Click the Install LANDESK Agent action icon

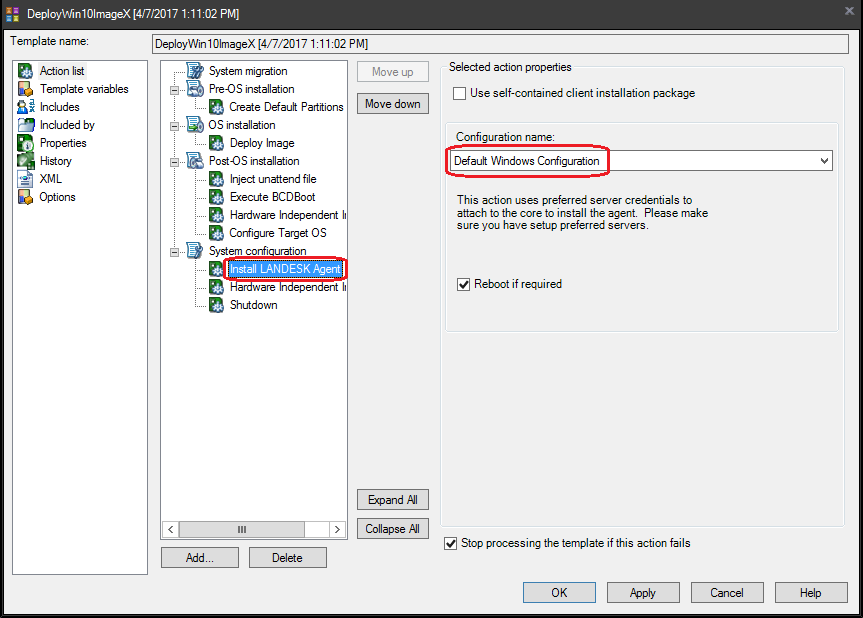(x=216, y=268)
